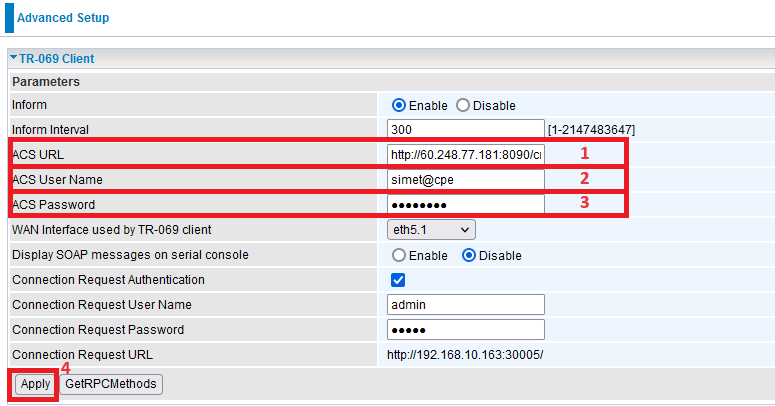The height and width of the screenshot is (406, 775).
Task: Click the GetRPCMethods button
Action: [111, 384]
